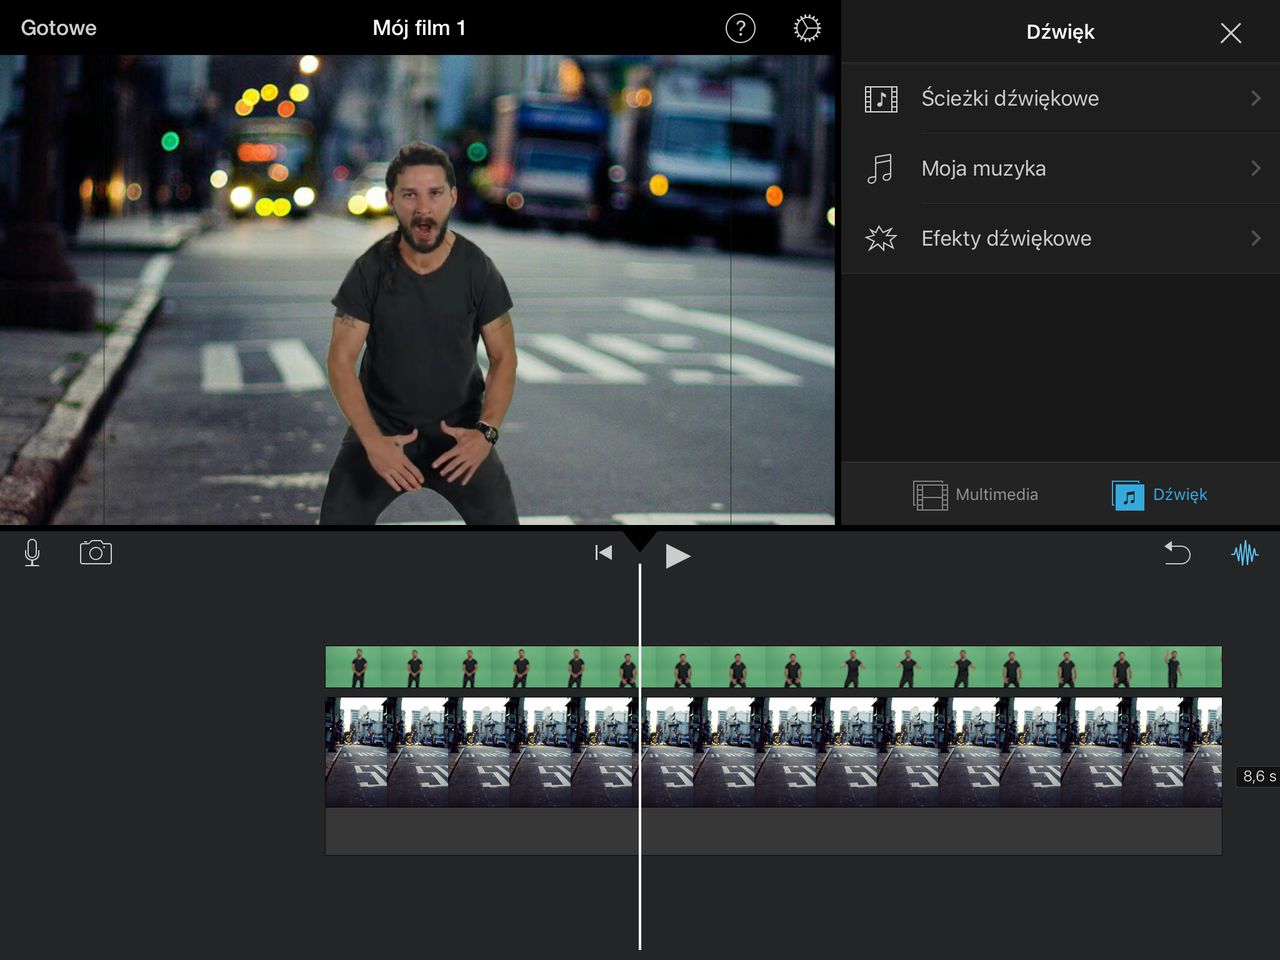Expand the Ścieżki dźwiękowe chevron

click(x=1255, y=98)
